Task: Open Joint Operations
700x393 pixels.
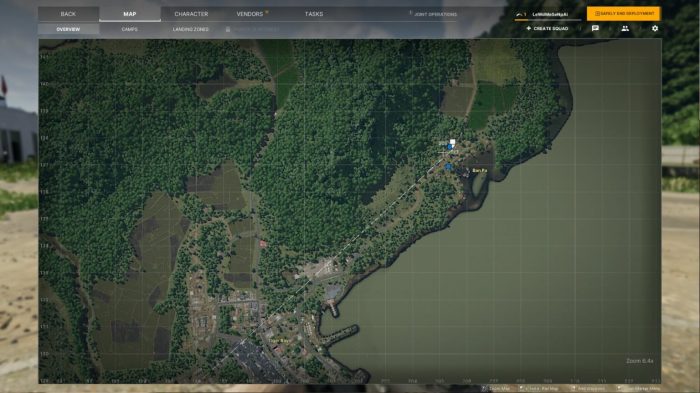Action: pos(435,14)
